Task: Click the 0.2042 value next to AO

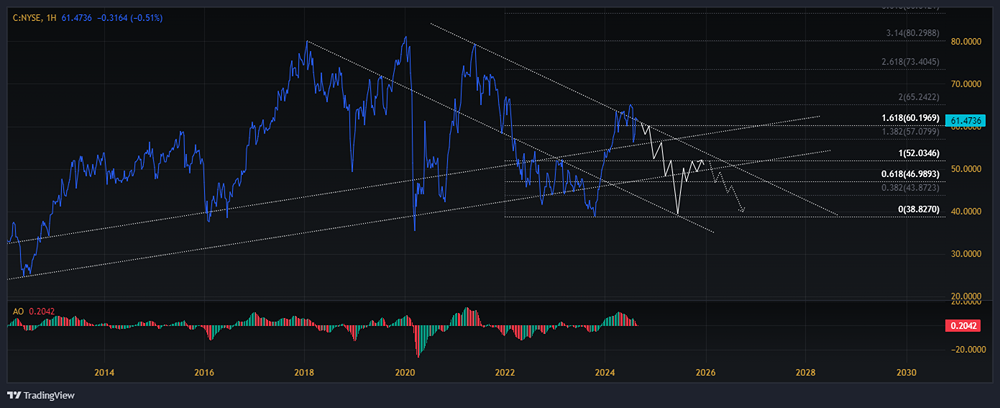Action: 41,312
